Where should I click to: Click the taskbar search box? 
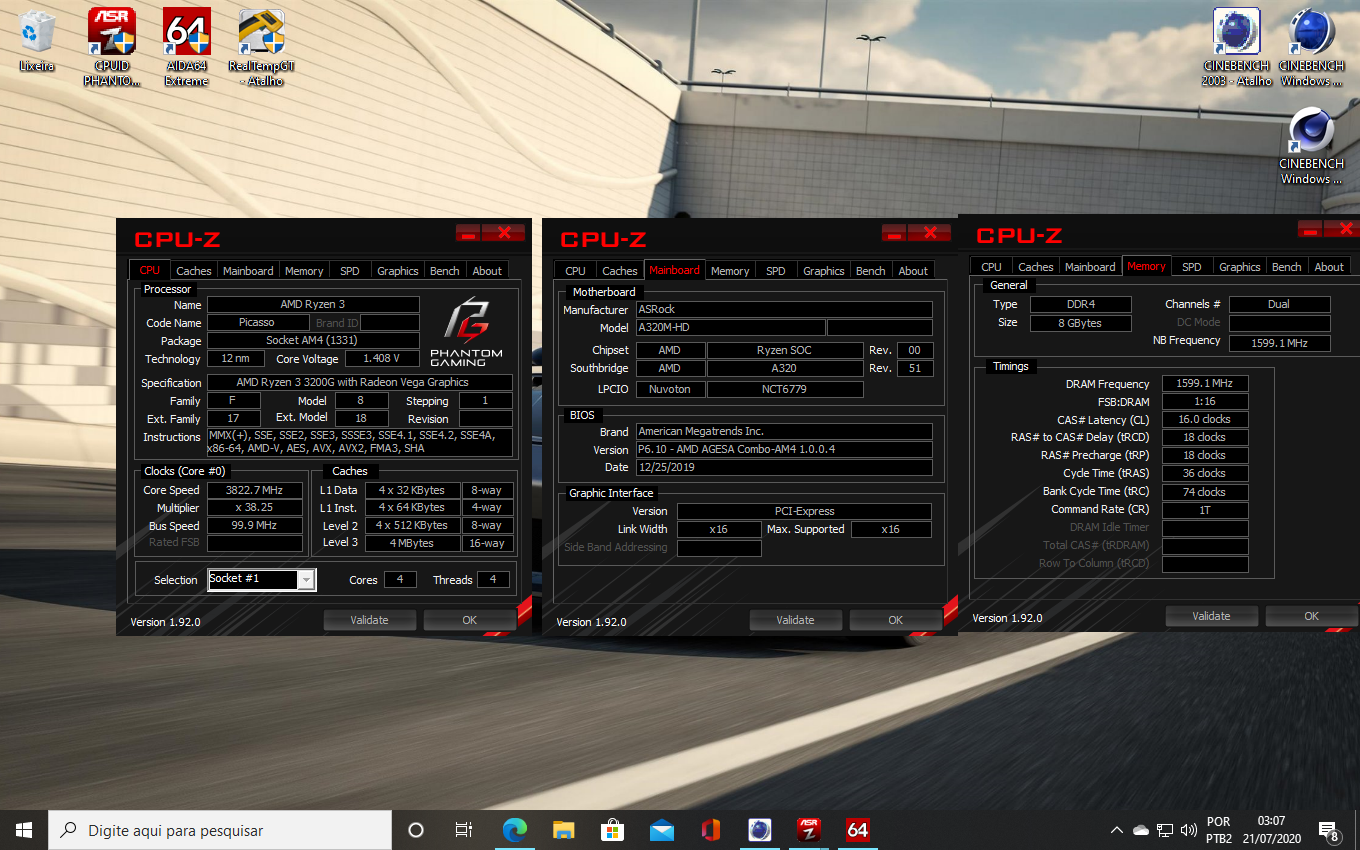point(220,830)
